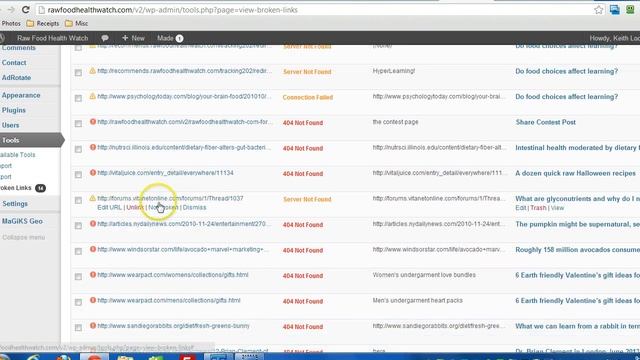
Task: Check the box for rawfoodhealthwatch-com-for link row
Action: [78, 124]
